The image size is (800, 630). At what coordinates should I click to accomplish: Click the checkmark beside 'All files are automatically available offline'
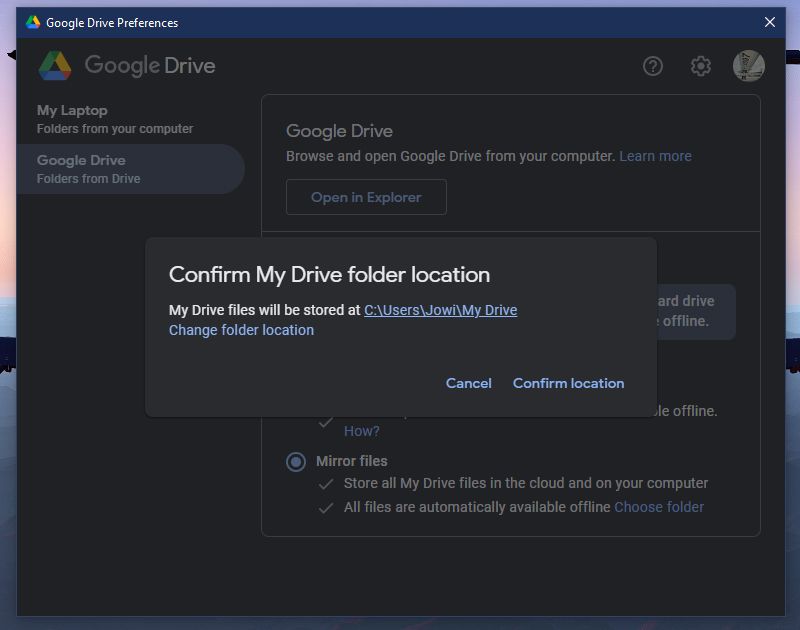tap(325, 507)
